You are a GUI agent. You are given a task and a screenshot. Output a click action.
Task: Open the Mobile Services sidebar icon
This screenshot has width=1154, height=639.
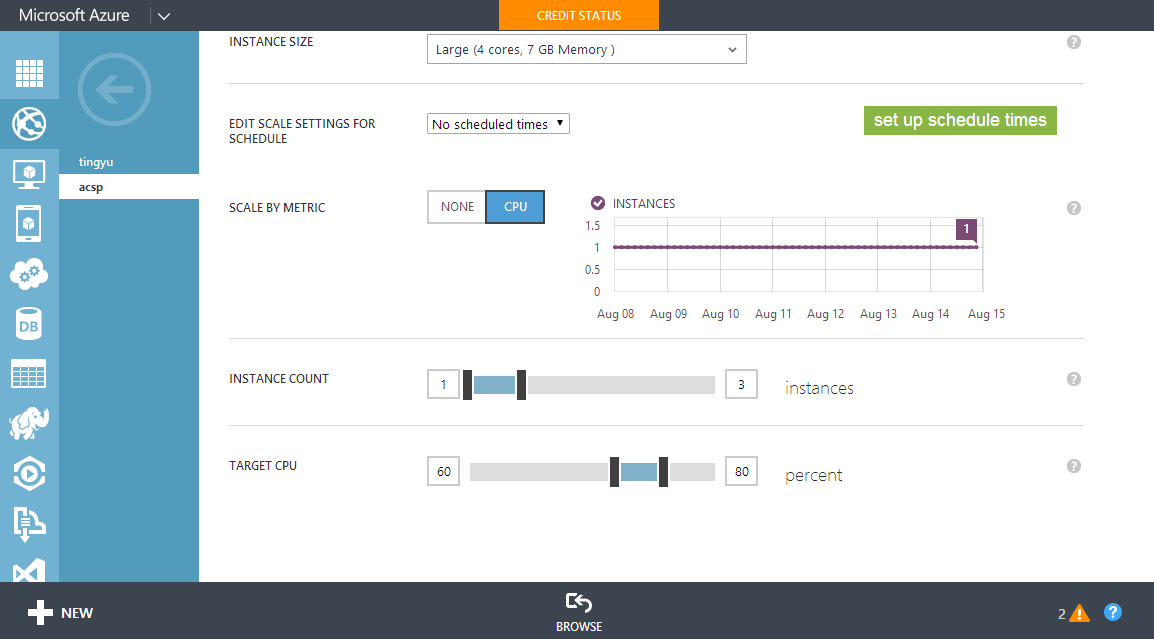(29, 224)
